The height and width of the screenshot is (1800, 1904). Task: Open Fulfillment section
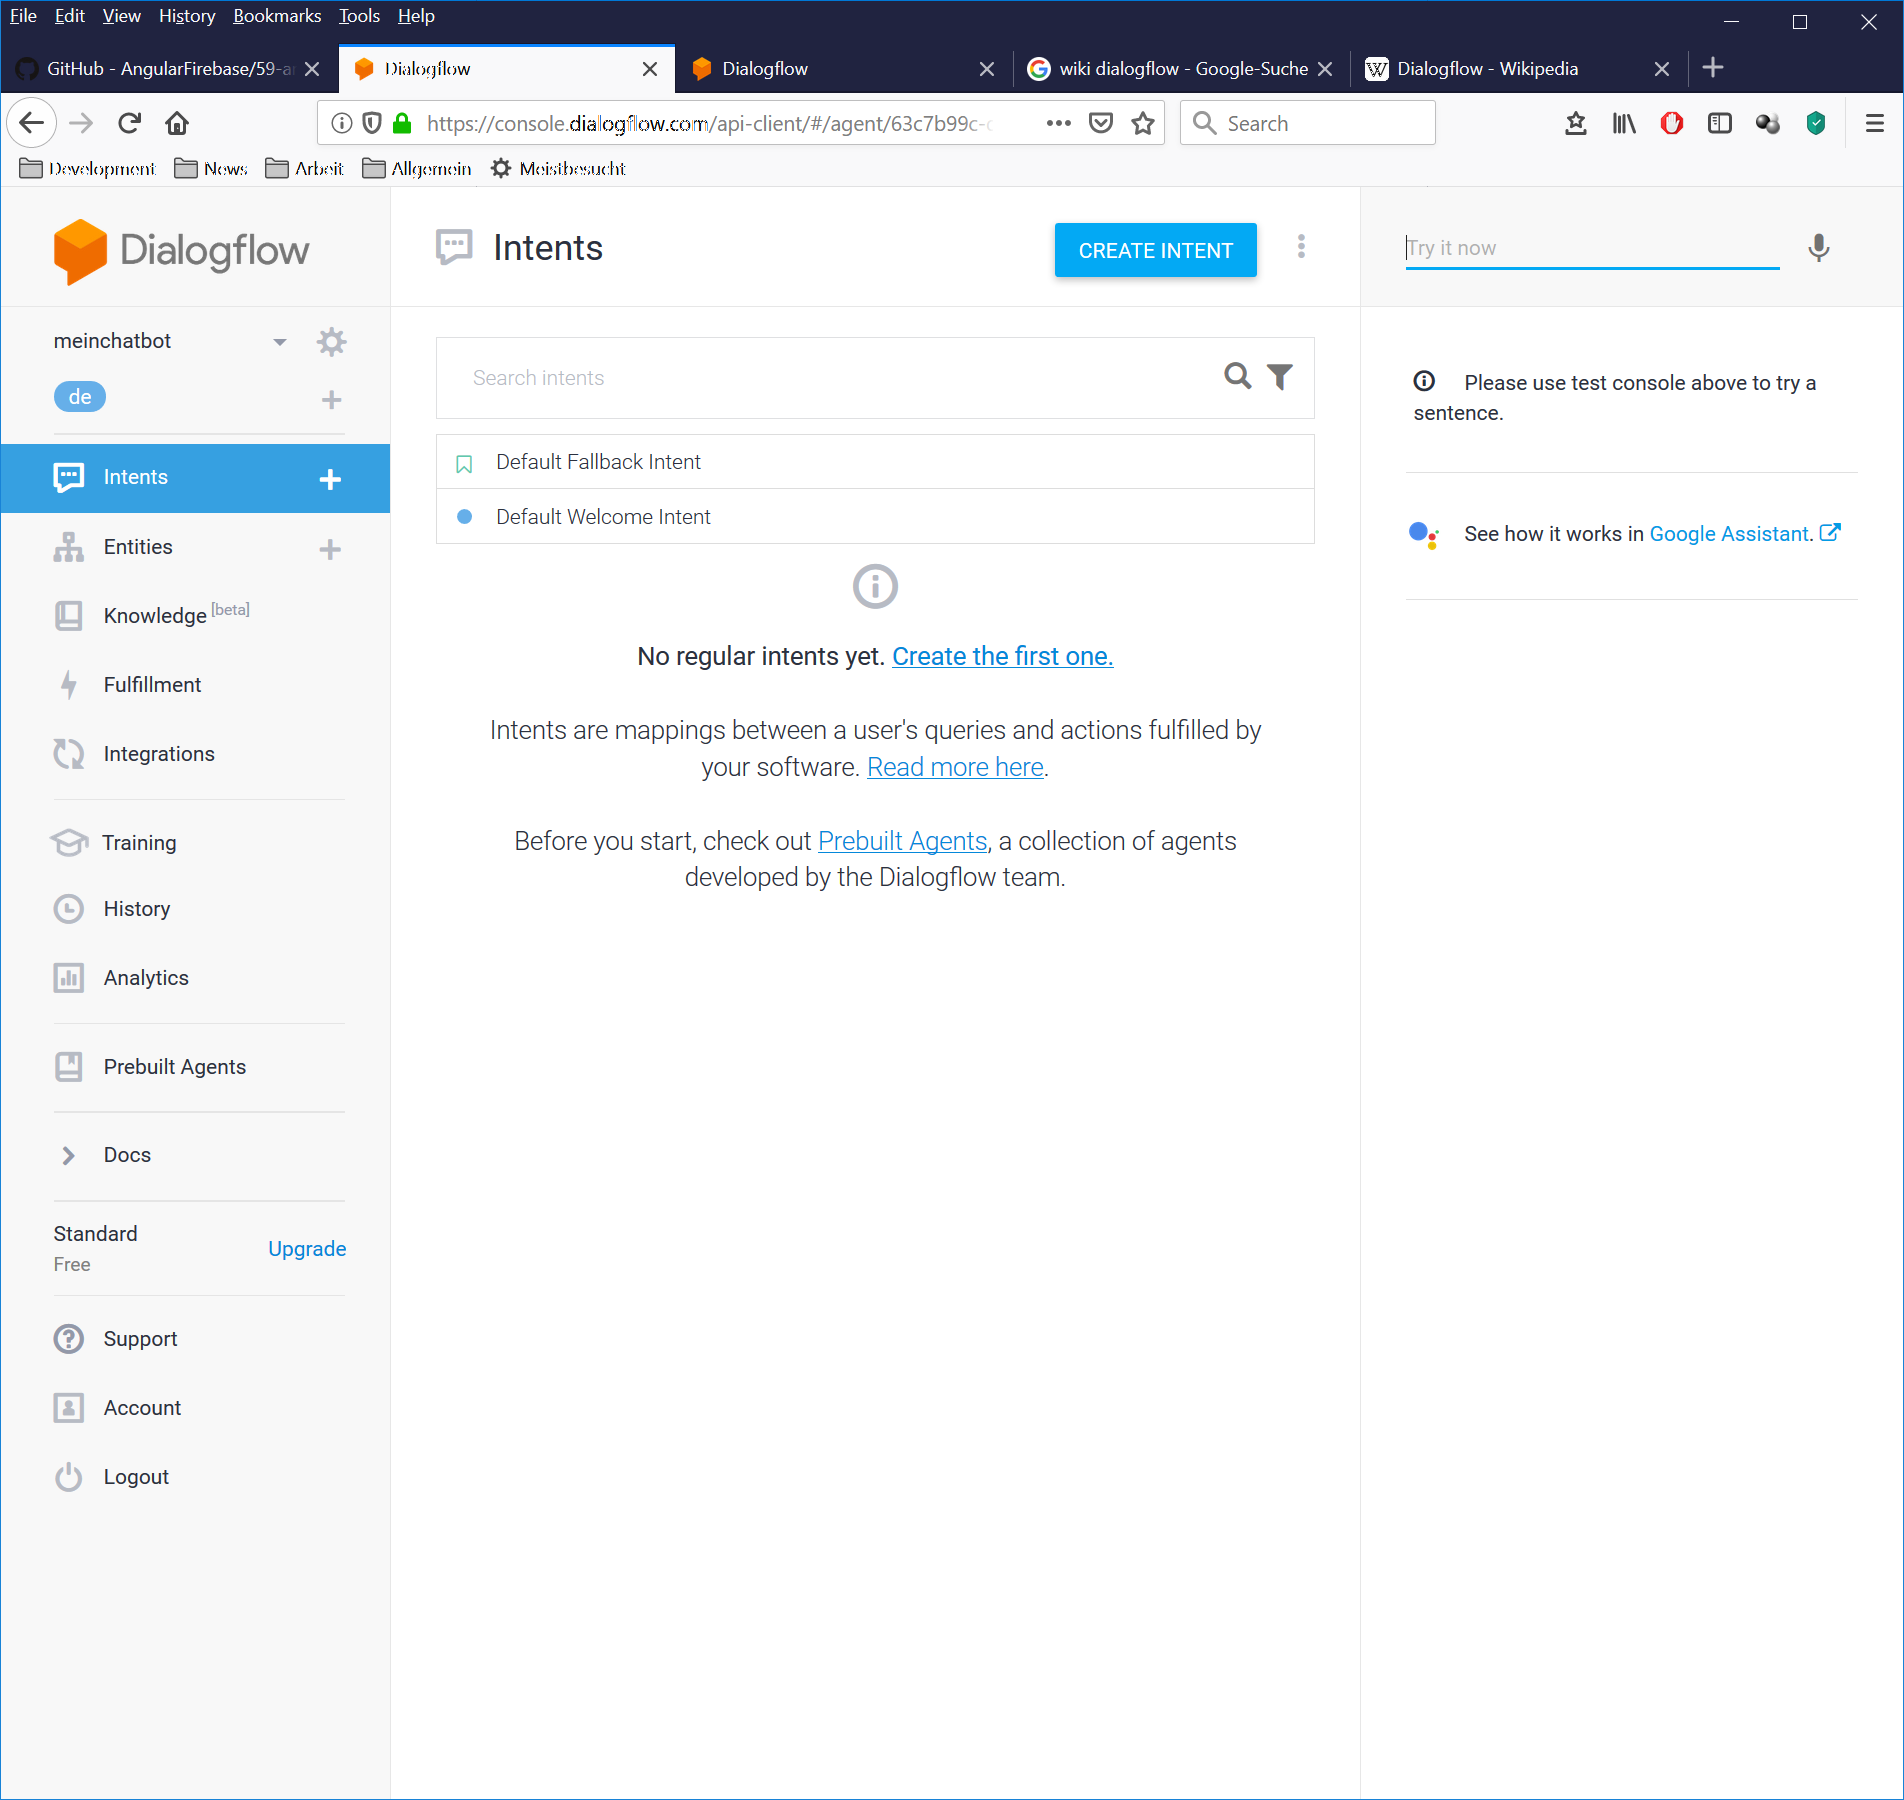pyautogui.click(x=152, y=685)
